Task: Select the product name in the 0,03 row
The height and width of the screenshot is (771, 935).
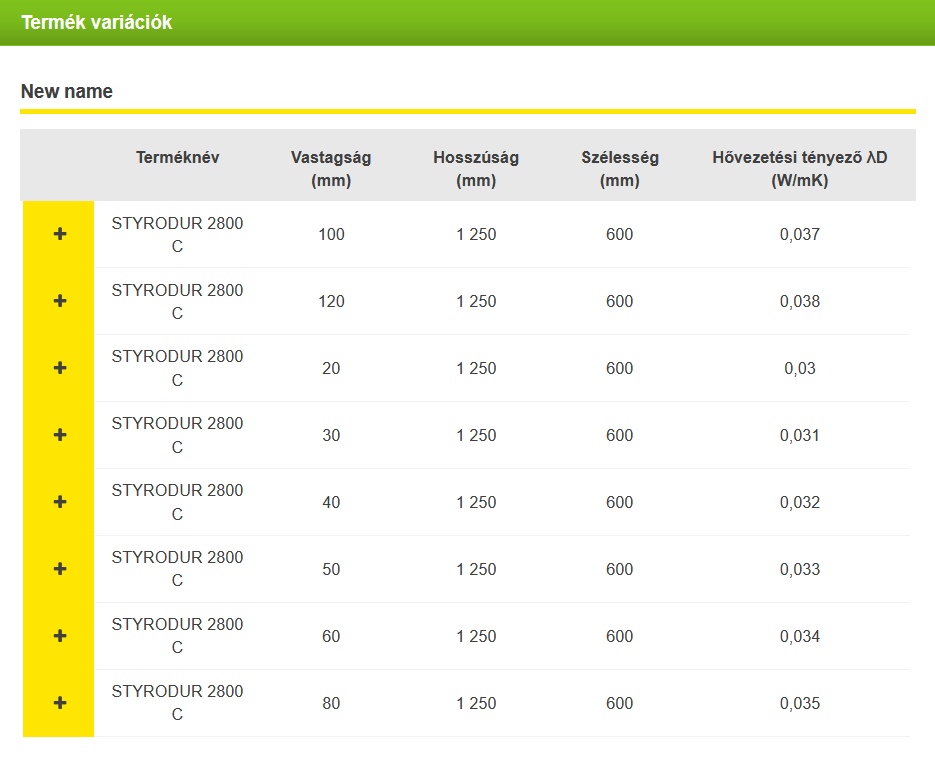Action: pos(177,368)
